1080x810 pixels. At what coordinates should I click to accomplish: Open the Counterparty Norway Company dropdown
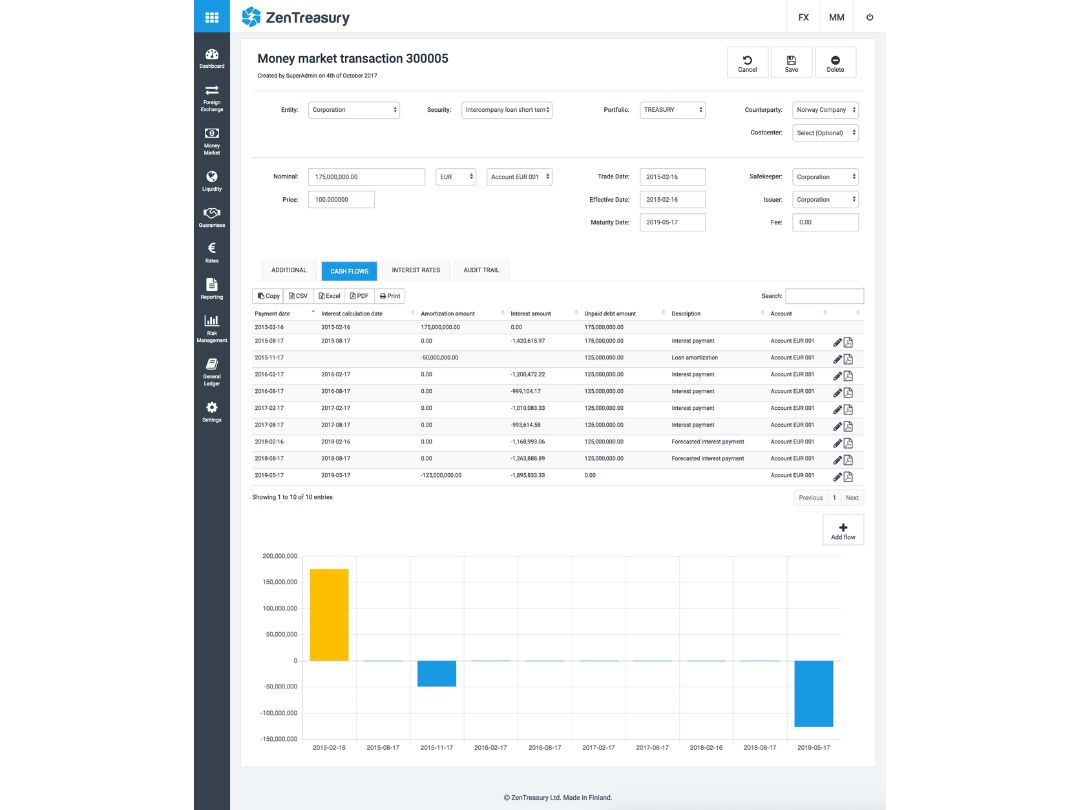[x=825, y=110]
